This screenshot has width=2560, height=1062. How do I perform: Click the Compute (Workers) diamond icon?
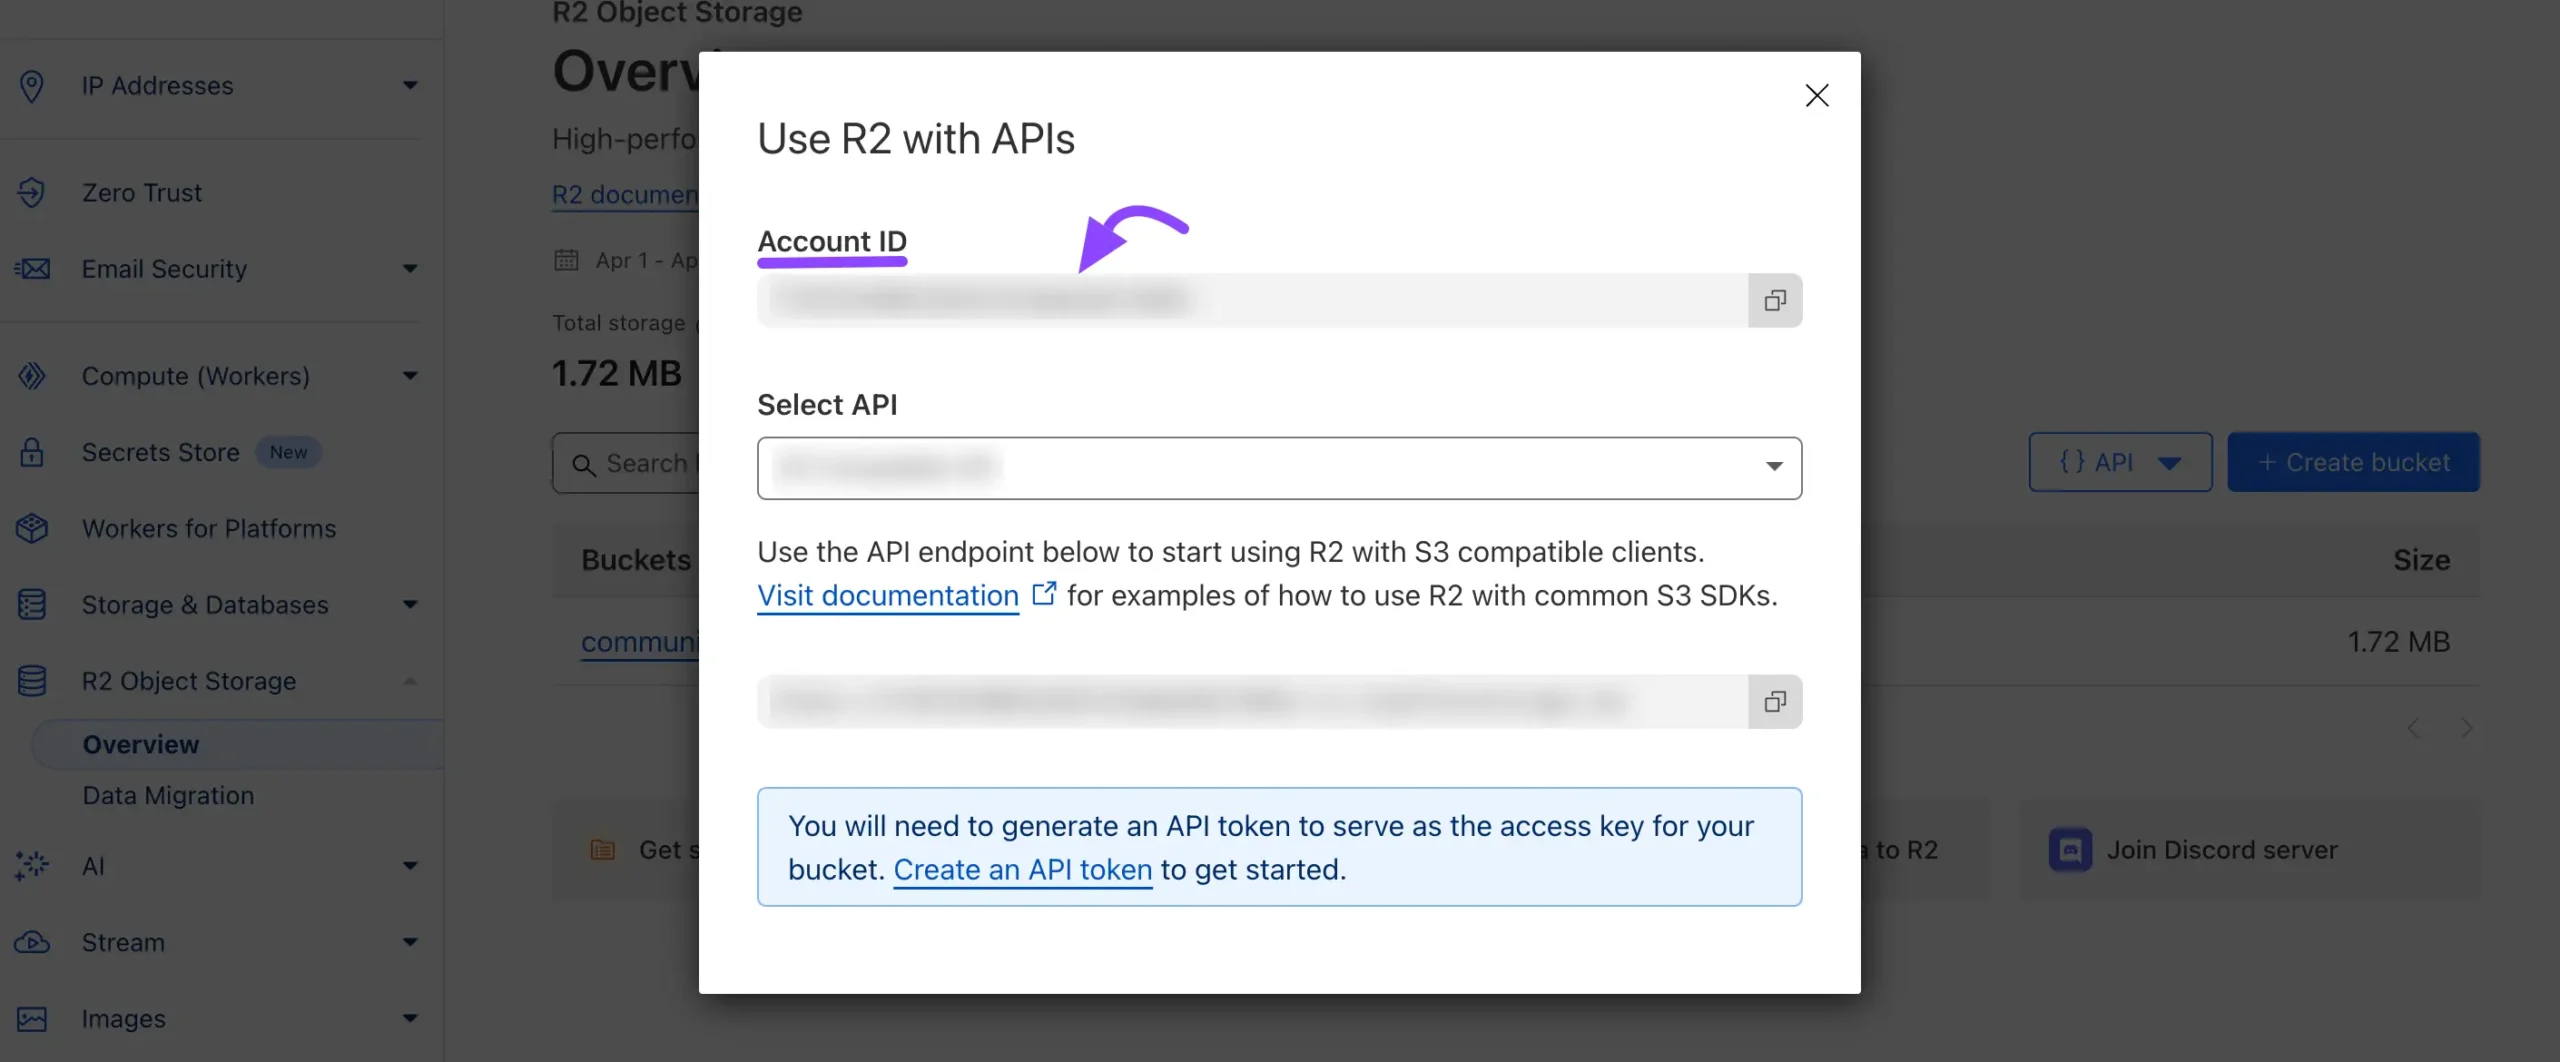(x=32, y=376)
